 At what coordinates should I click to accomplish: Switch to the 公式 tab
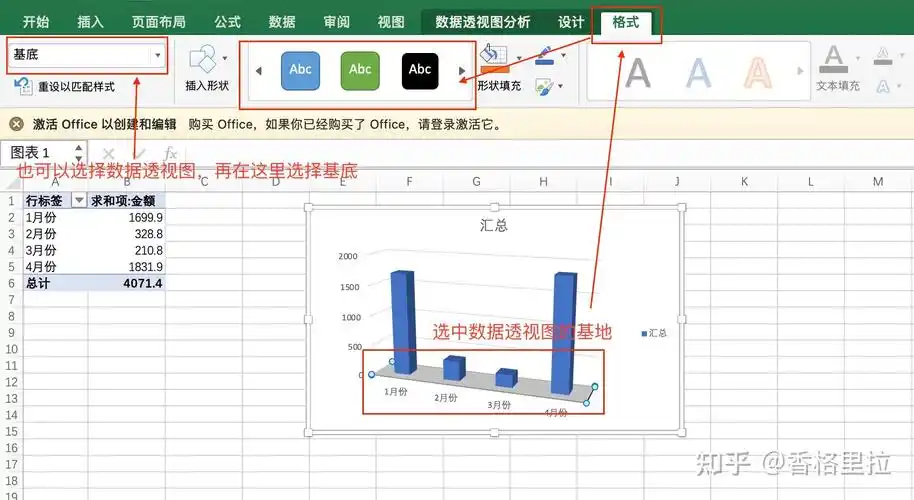[x=227, y=22]
